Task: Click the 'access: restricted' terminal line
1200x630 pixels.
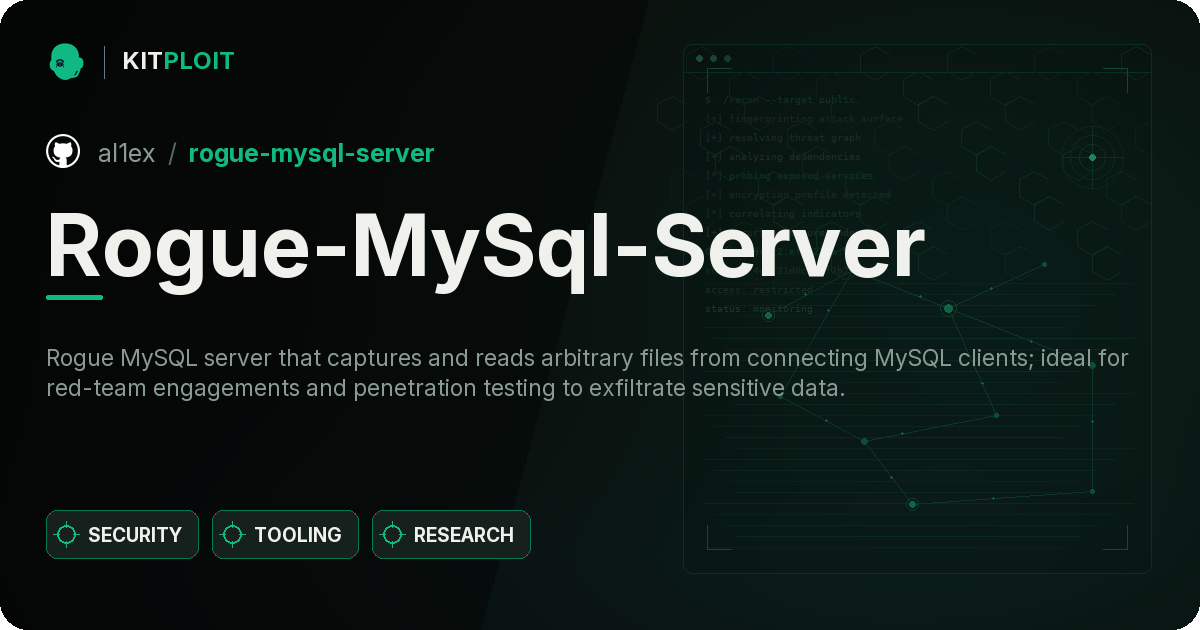Action: pyautogui.click(x=759, y=290)
